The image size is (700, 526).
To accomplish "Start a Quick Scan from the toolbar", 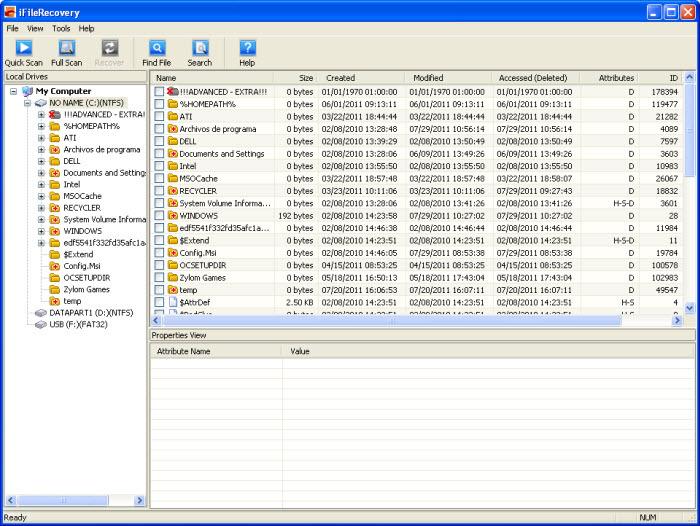I will tap(24, 53).
